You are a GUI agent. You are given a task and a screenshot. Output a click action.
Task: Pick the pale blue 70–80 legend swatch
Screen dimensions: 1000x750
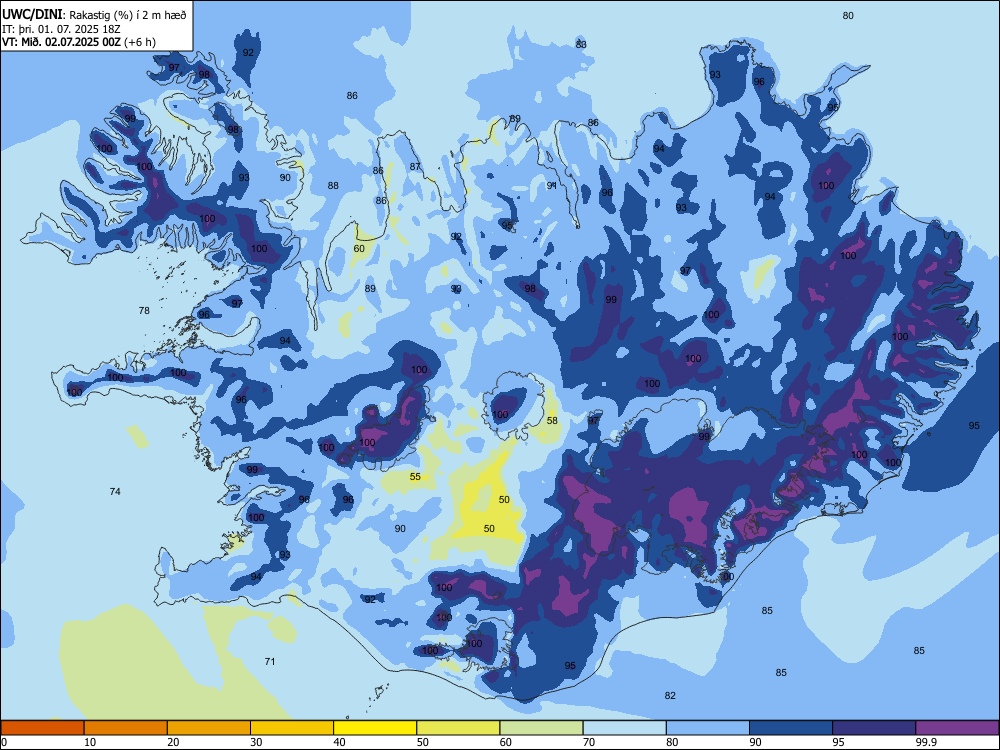pos(624,728)
